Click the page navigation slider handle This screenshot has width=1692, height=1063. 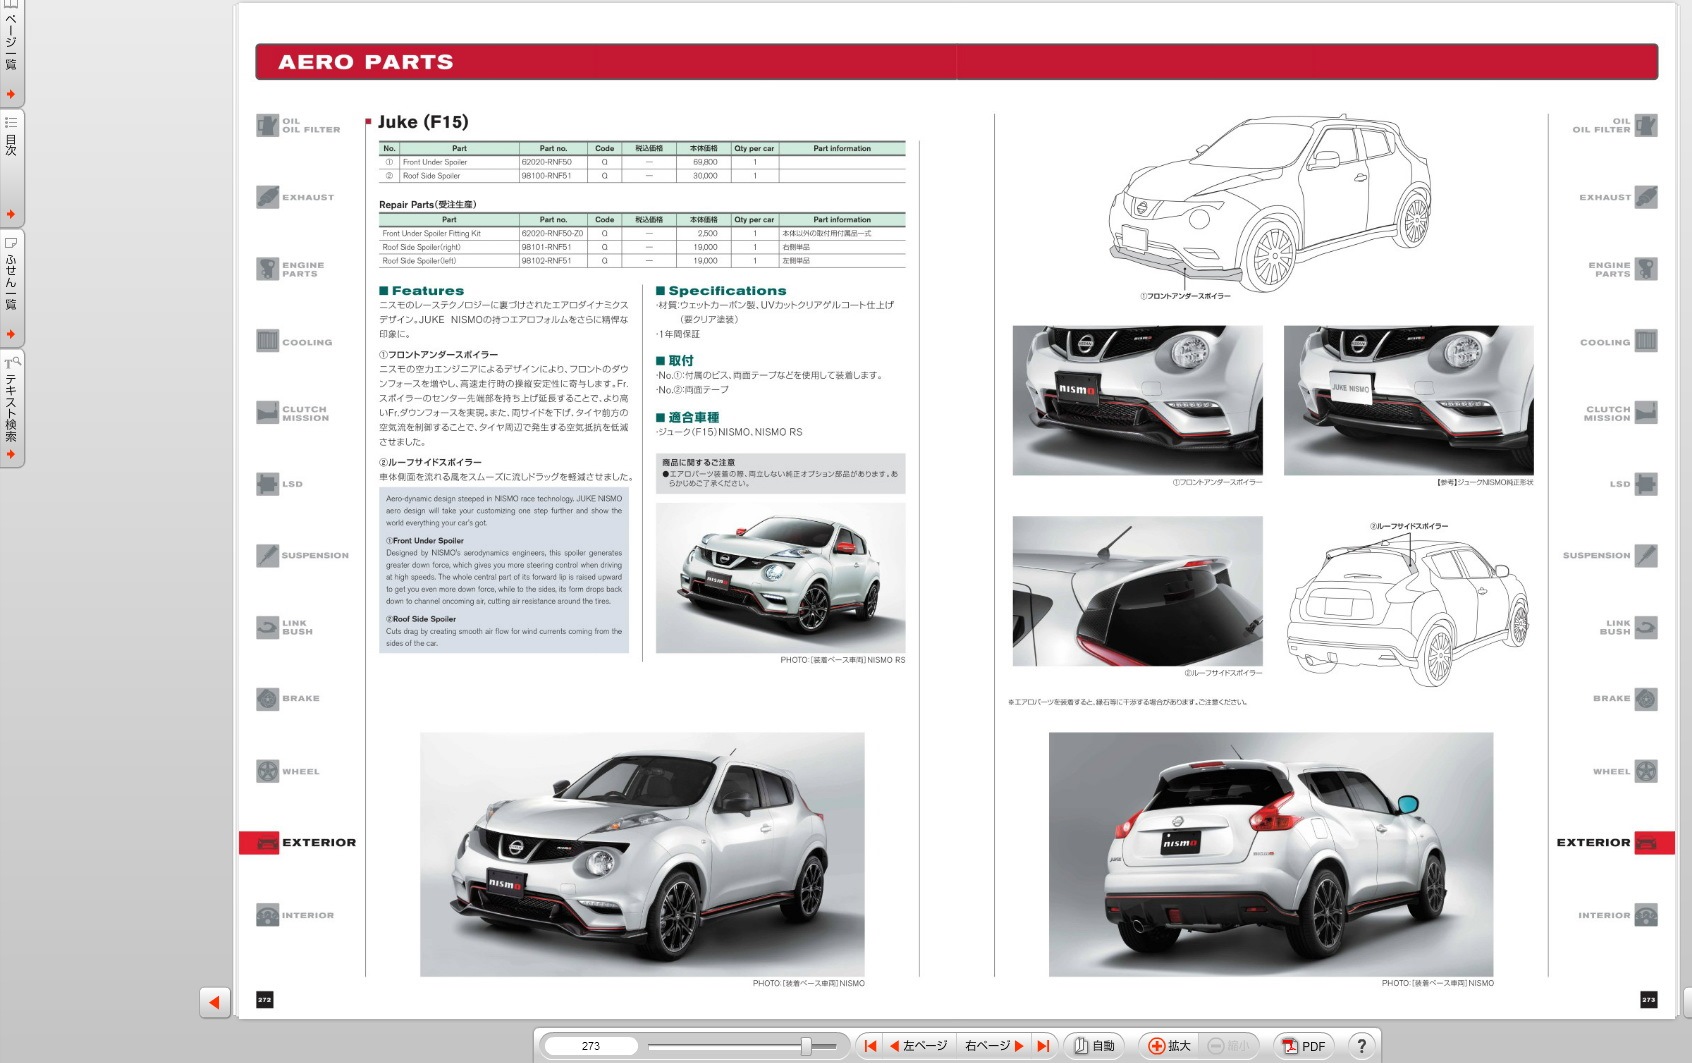(806, 1046)
